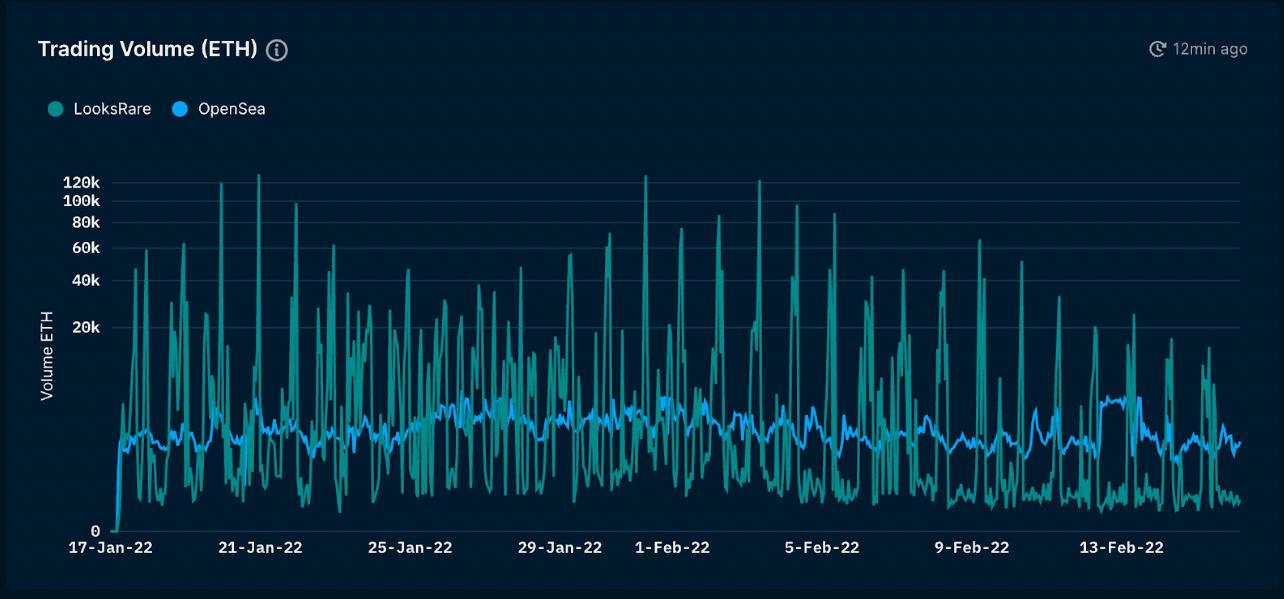
Task: Click the 12min ago last-updated text
Action: [1212, 48]
